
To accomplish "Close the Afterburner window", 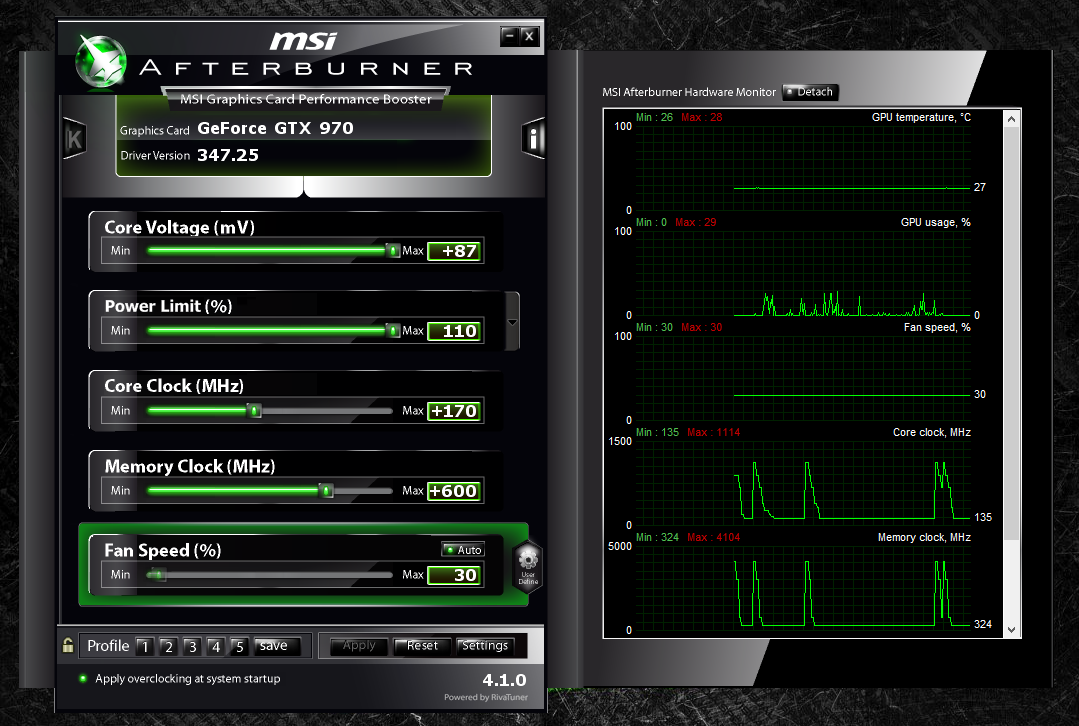I will pos(528,36).
